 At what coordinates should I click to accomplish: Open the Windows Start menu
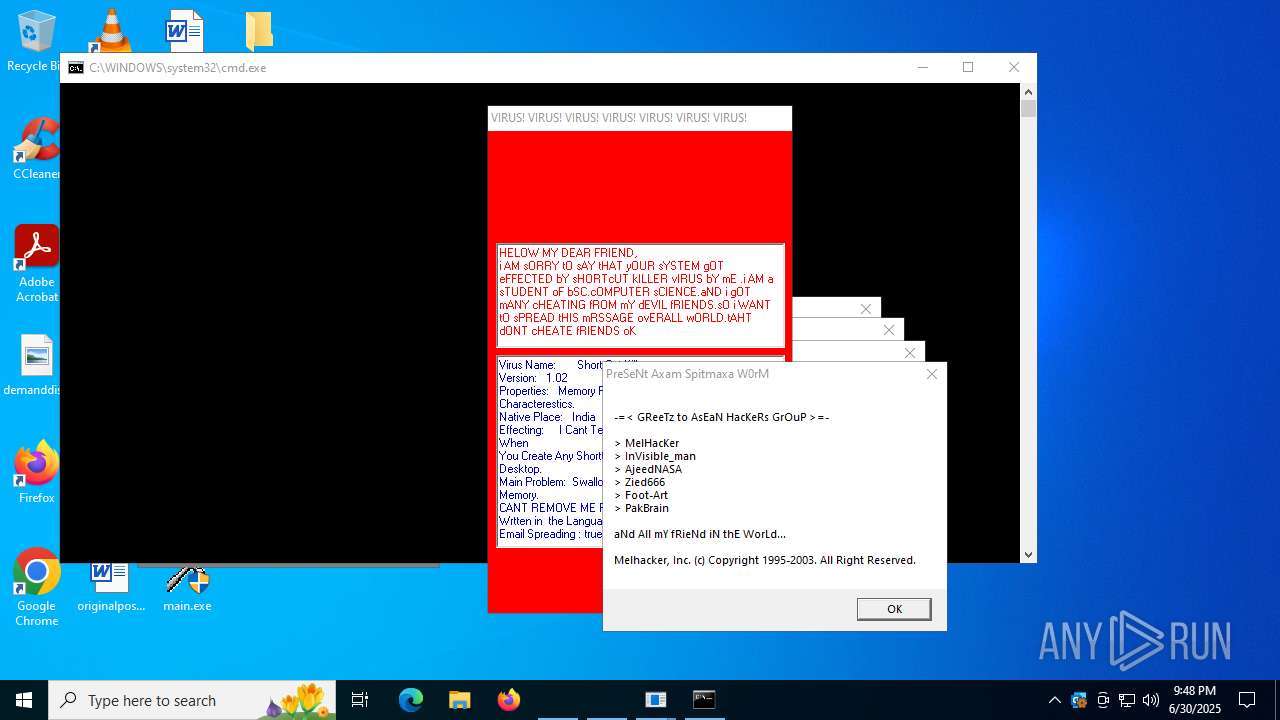24,700
